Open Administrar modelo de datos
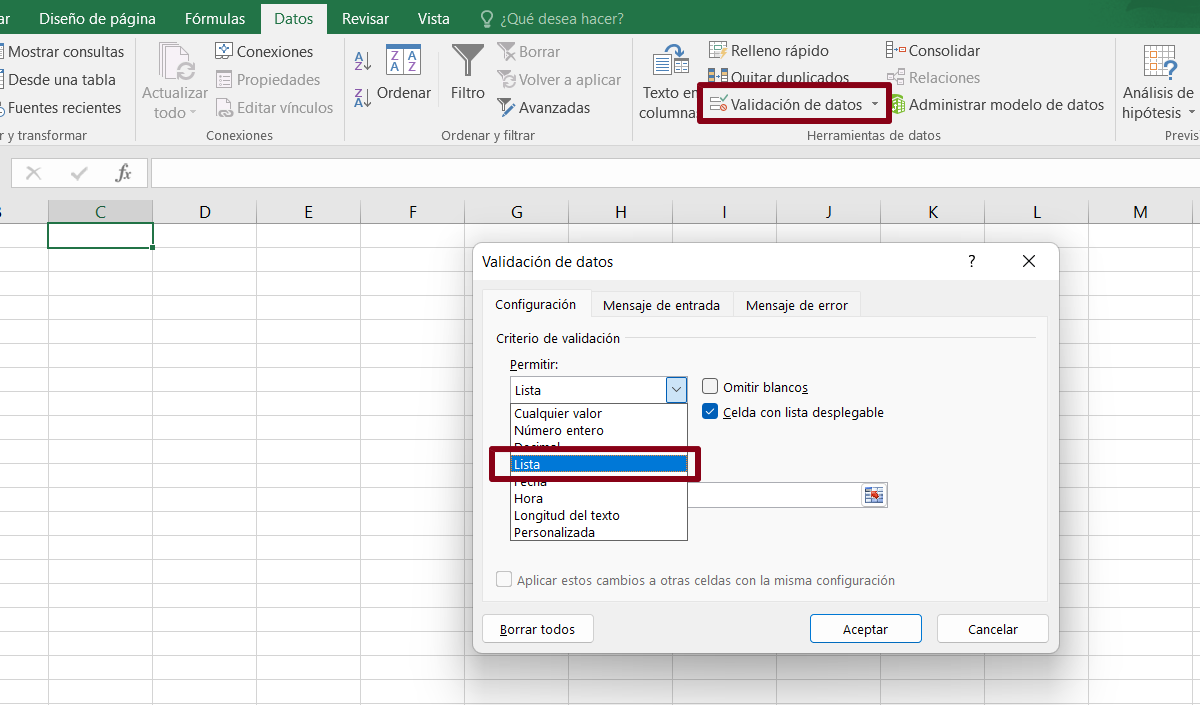 tap(995, 105)
